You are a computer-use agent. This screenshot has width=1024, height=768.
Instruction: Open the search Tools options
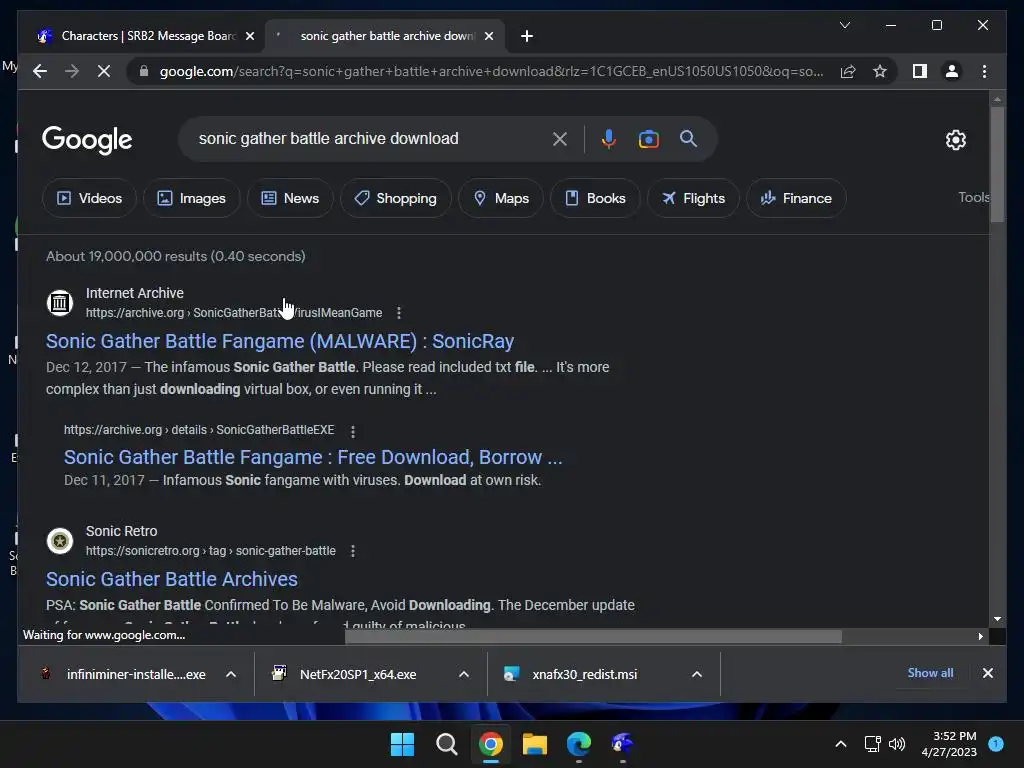click(x=973, y=197)
